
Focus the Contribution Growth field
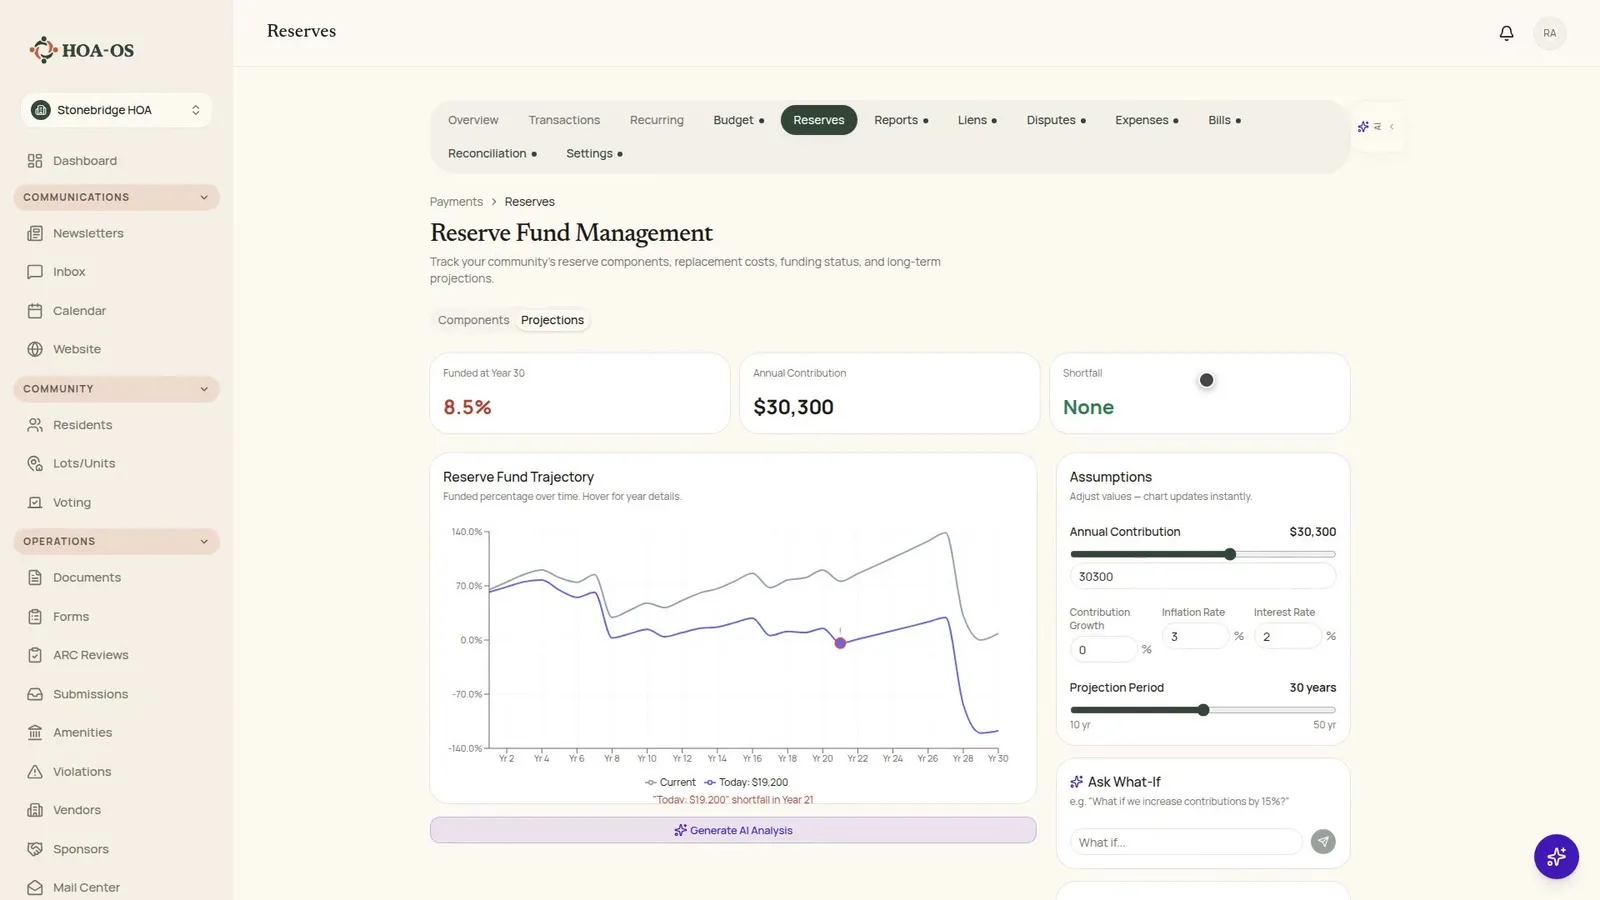[x=1103, y=650]
